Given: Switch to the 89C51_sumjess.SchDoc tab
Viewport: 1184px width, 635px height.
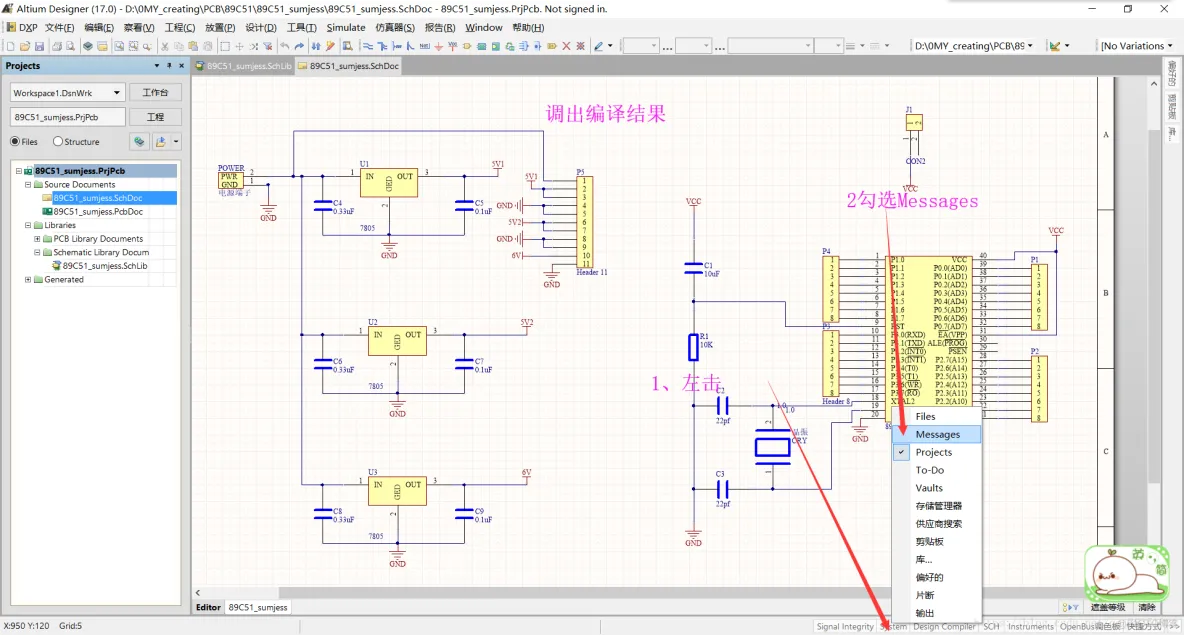Looking at the screenshot, I should [348, 66].
